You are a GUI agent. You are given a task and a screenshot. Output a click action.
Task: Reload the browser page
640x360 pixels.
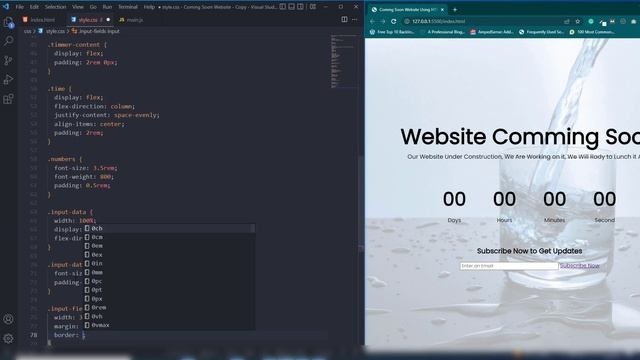[393, 21]
